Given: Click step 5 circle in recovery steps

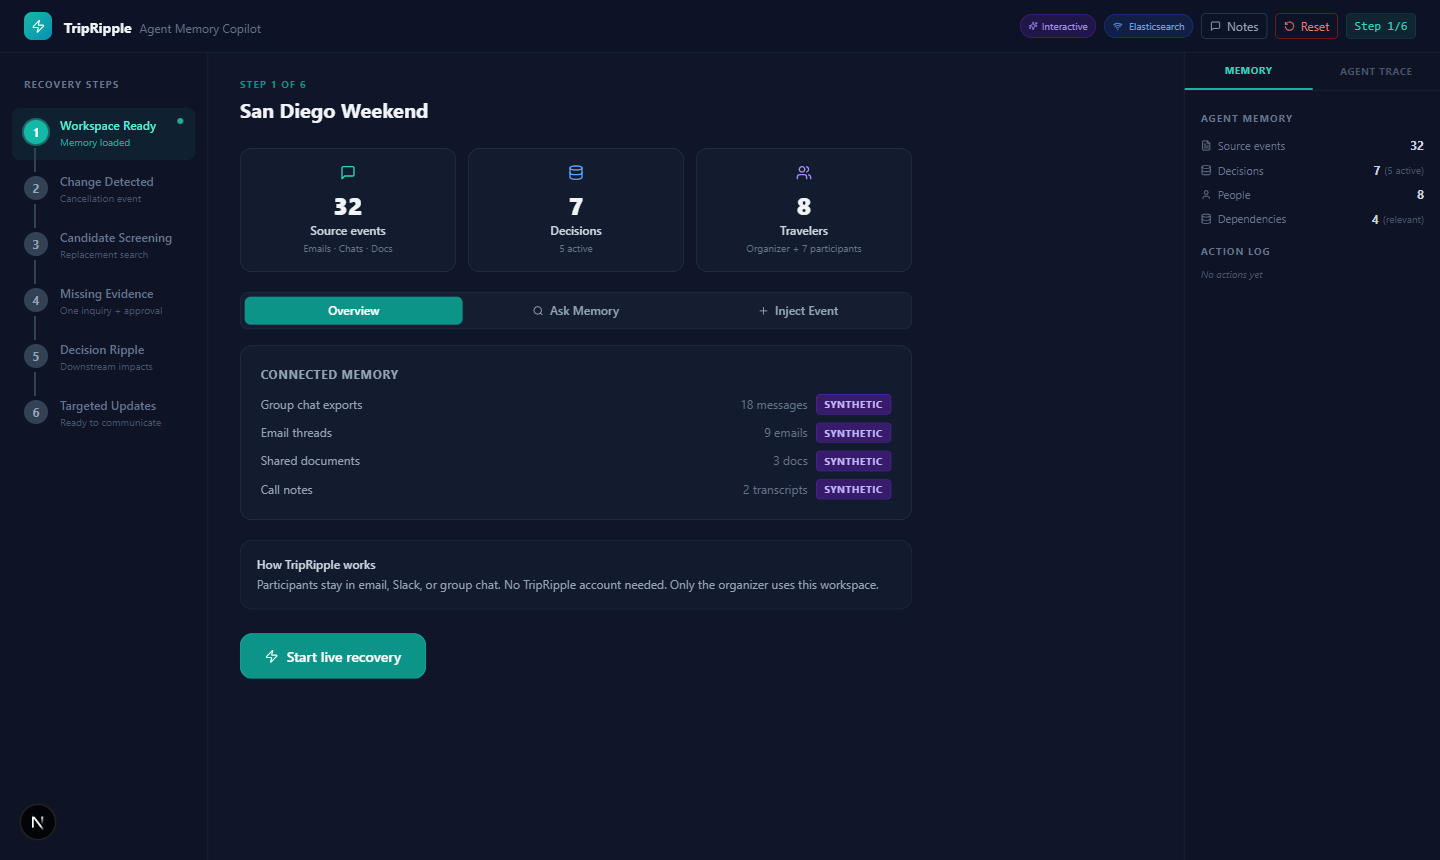Looking at the screenshot, I should click(x=36, y=356).
